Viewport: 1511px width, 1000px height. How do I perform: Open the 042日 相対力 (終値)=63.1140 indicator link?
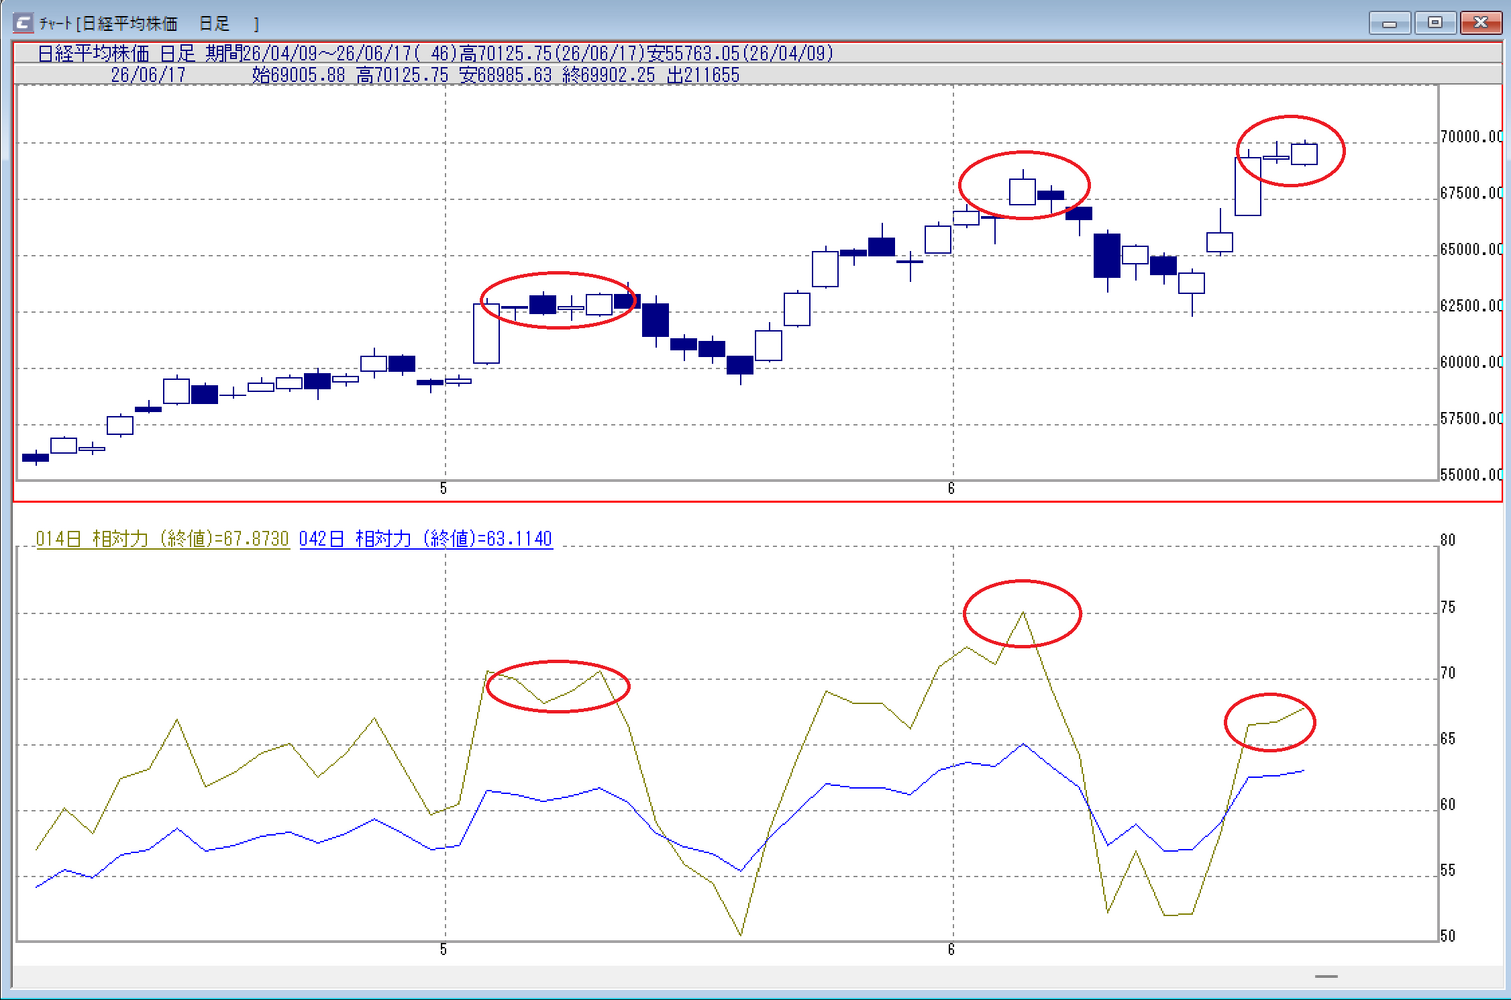[426, 539]
